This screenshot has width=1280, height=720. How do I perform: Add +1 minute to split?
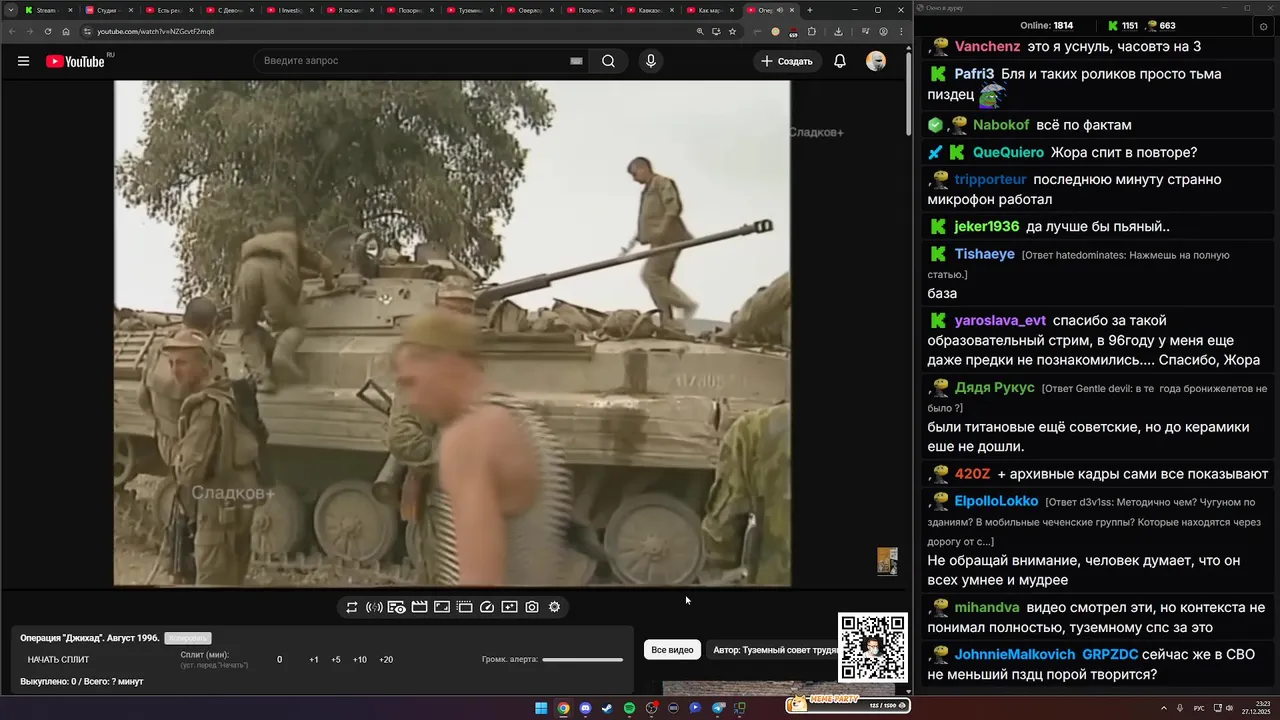[314, 660]
